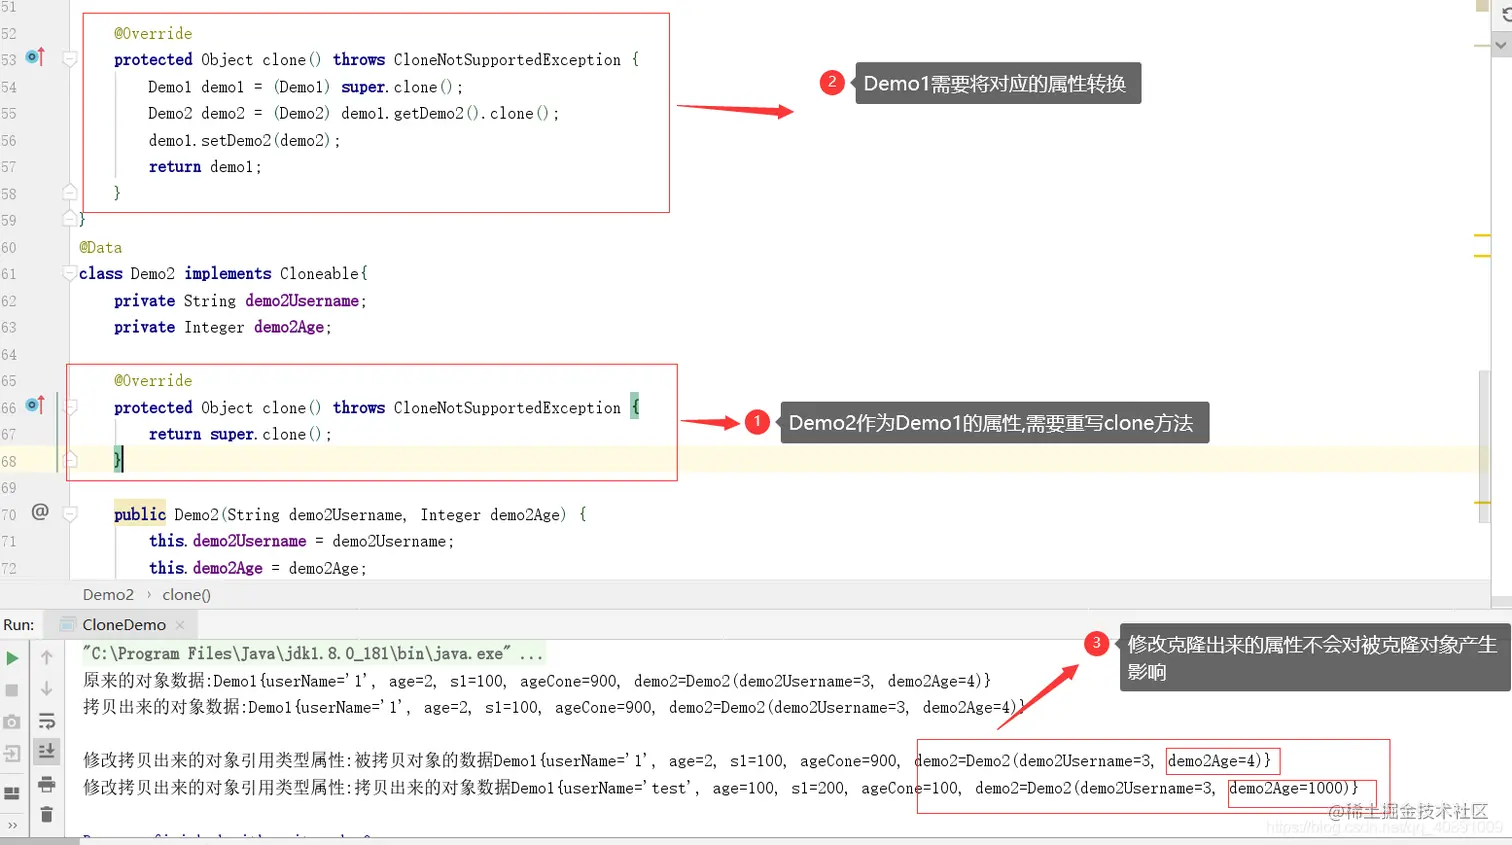Select the CloneDemo run tab

point(123,625)
